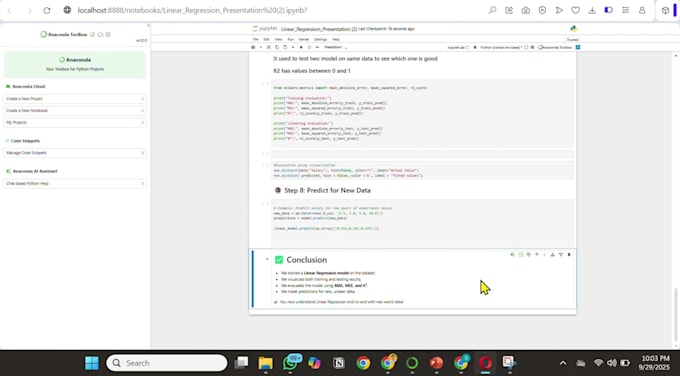Screen dimensions: 680x376
Task: Click the heart bookmark icon in browser toolbar
Action: point(575,10)
